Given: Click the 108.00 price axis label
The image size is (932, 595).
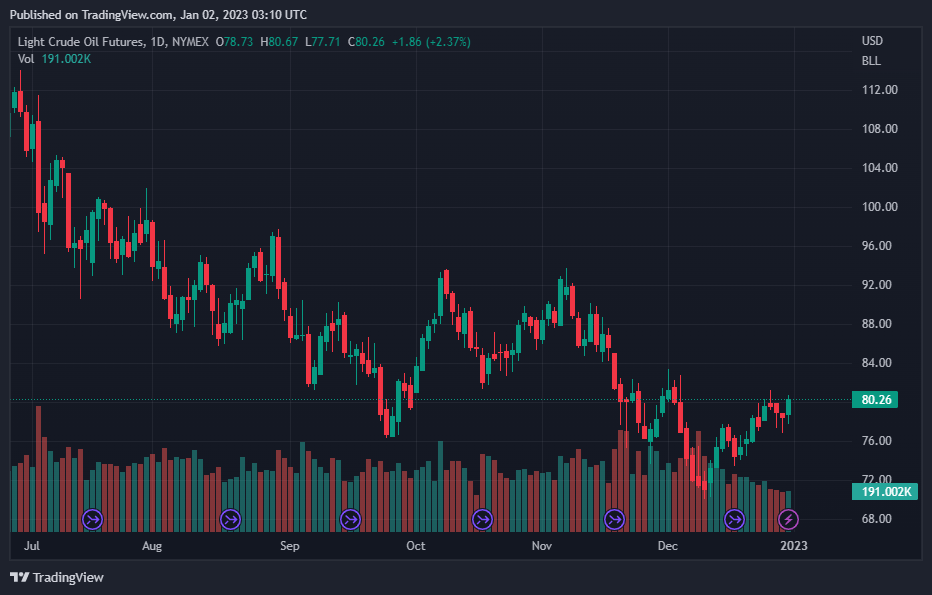Looking at the screenshot, I should tap(880, 129).
